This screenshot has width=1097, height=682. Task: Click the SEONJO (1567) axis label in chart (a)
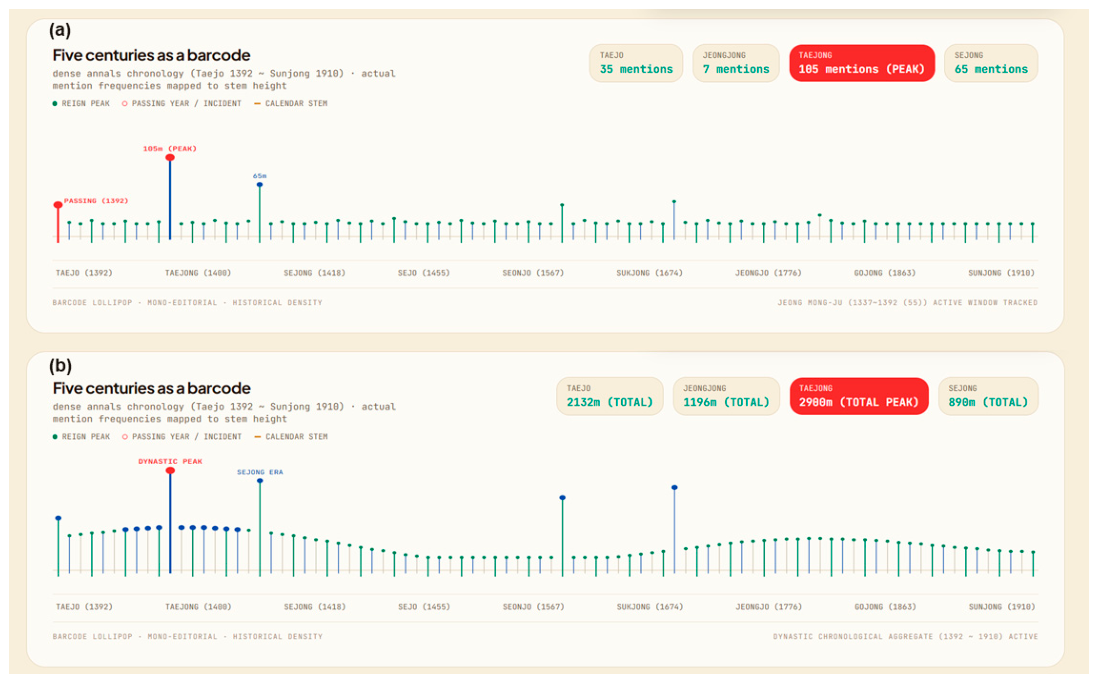[x=533, y=273]
